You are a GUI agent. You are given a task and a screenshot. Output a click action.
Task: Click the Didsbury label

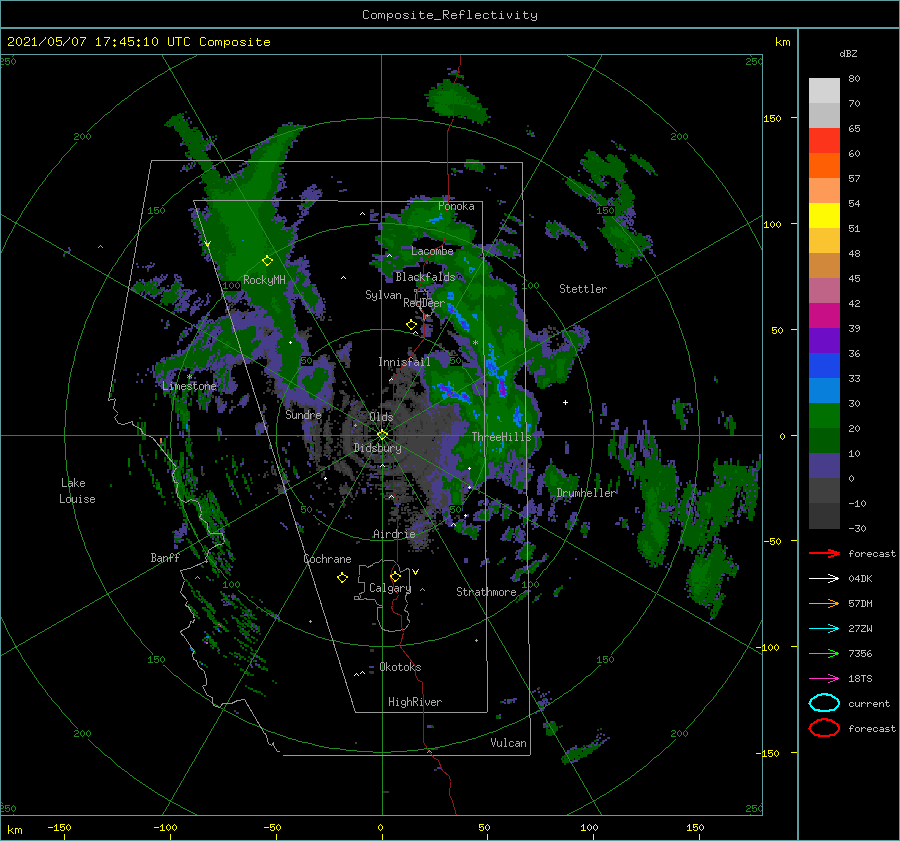(377, 448)
